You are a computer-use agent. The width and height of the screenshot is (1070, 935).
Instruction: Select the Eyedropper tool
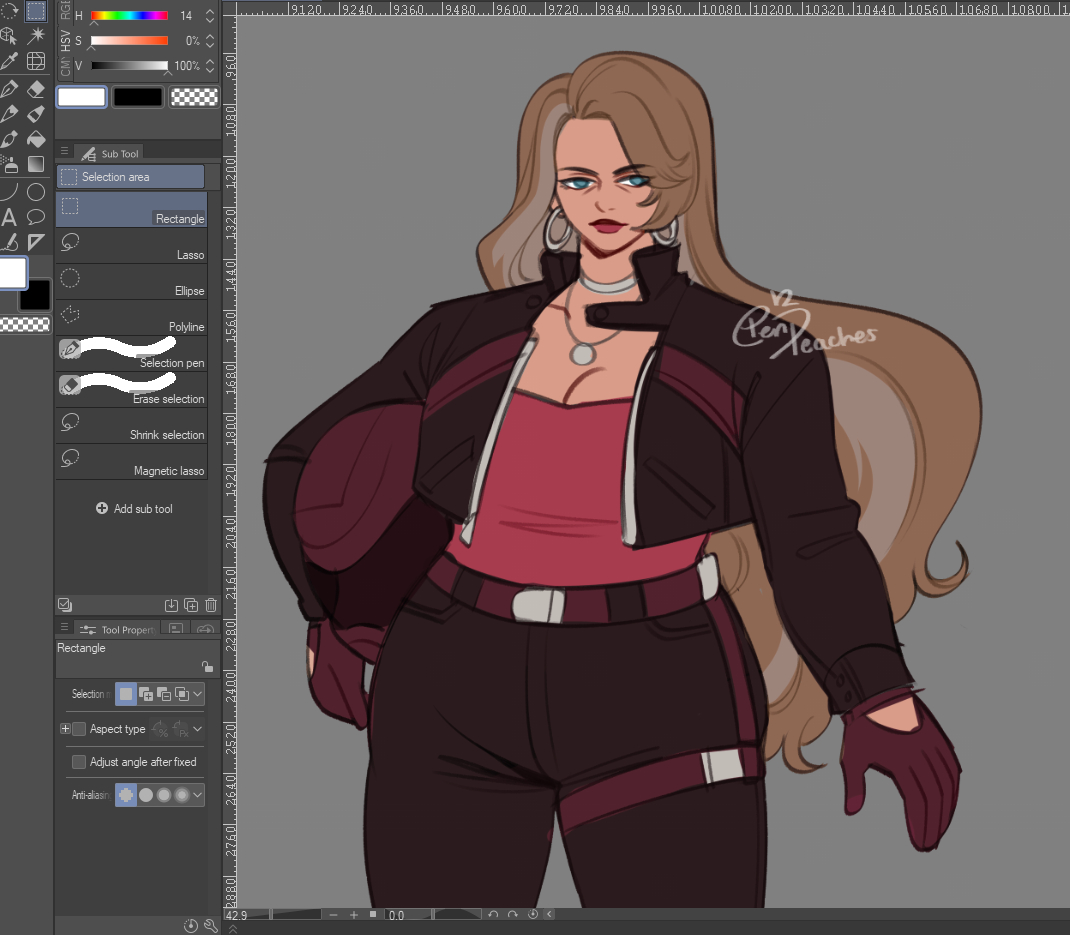coord(9,62)
